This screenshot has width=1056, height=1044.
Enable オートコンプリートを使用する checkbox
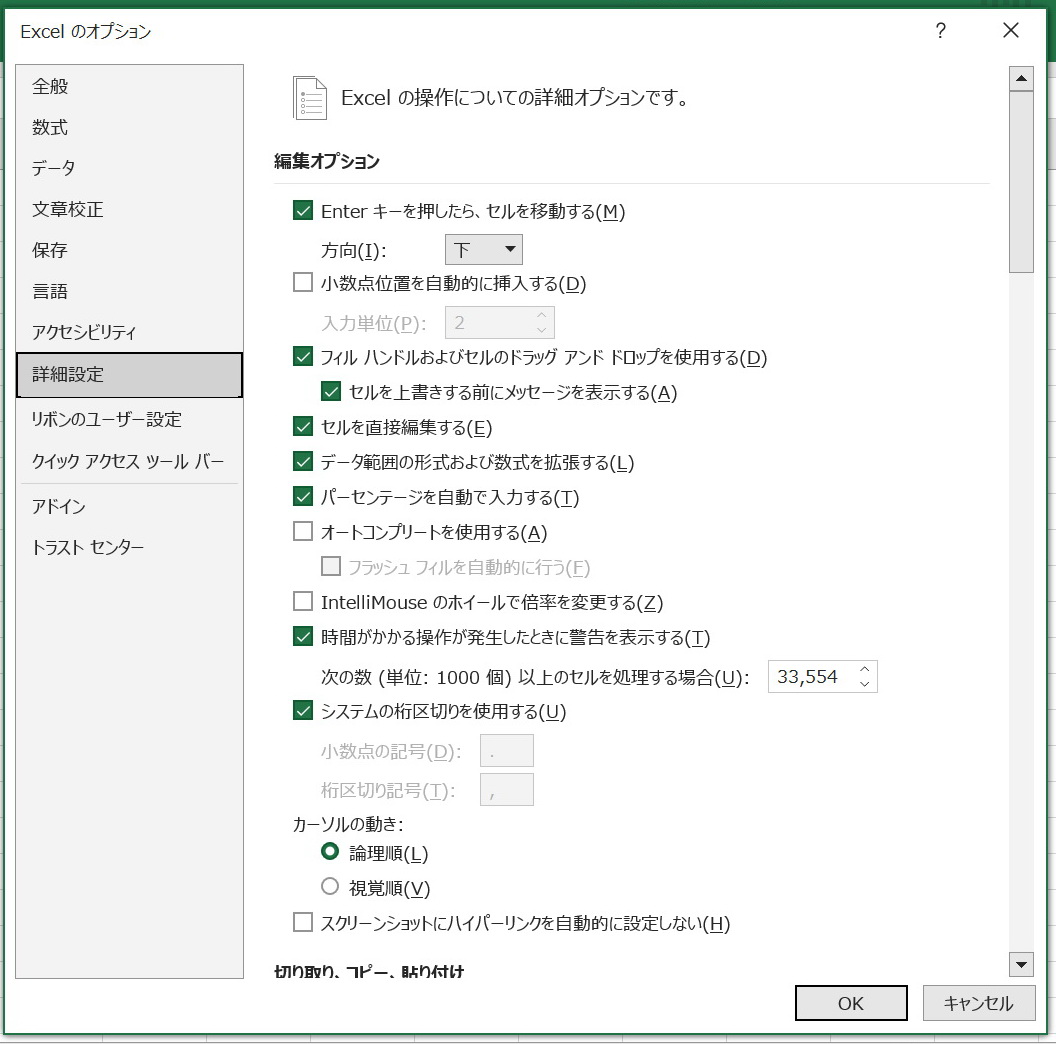pyautogui.click(x=303, y=532)
